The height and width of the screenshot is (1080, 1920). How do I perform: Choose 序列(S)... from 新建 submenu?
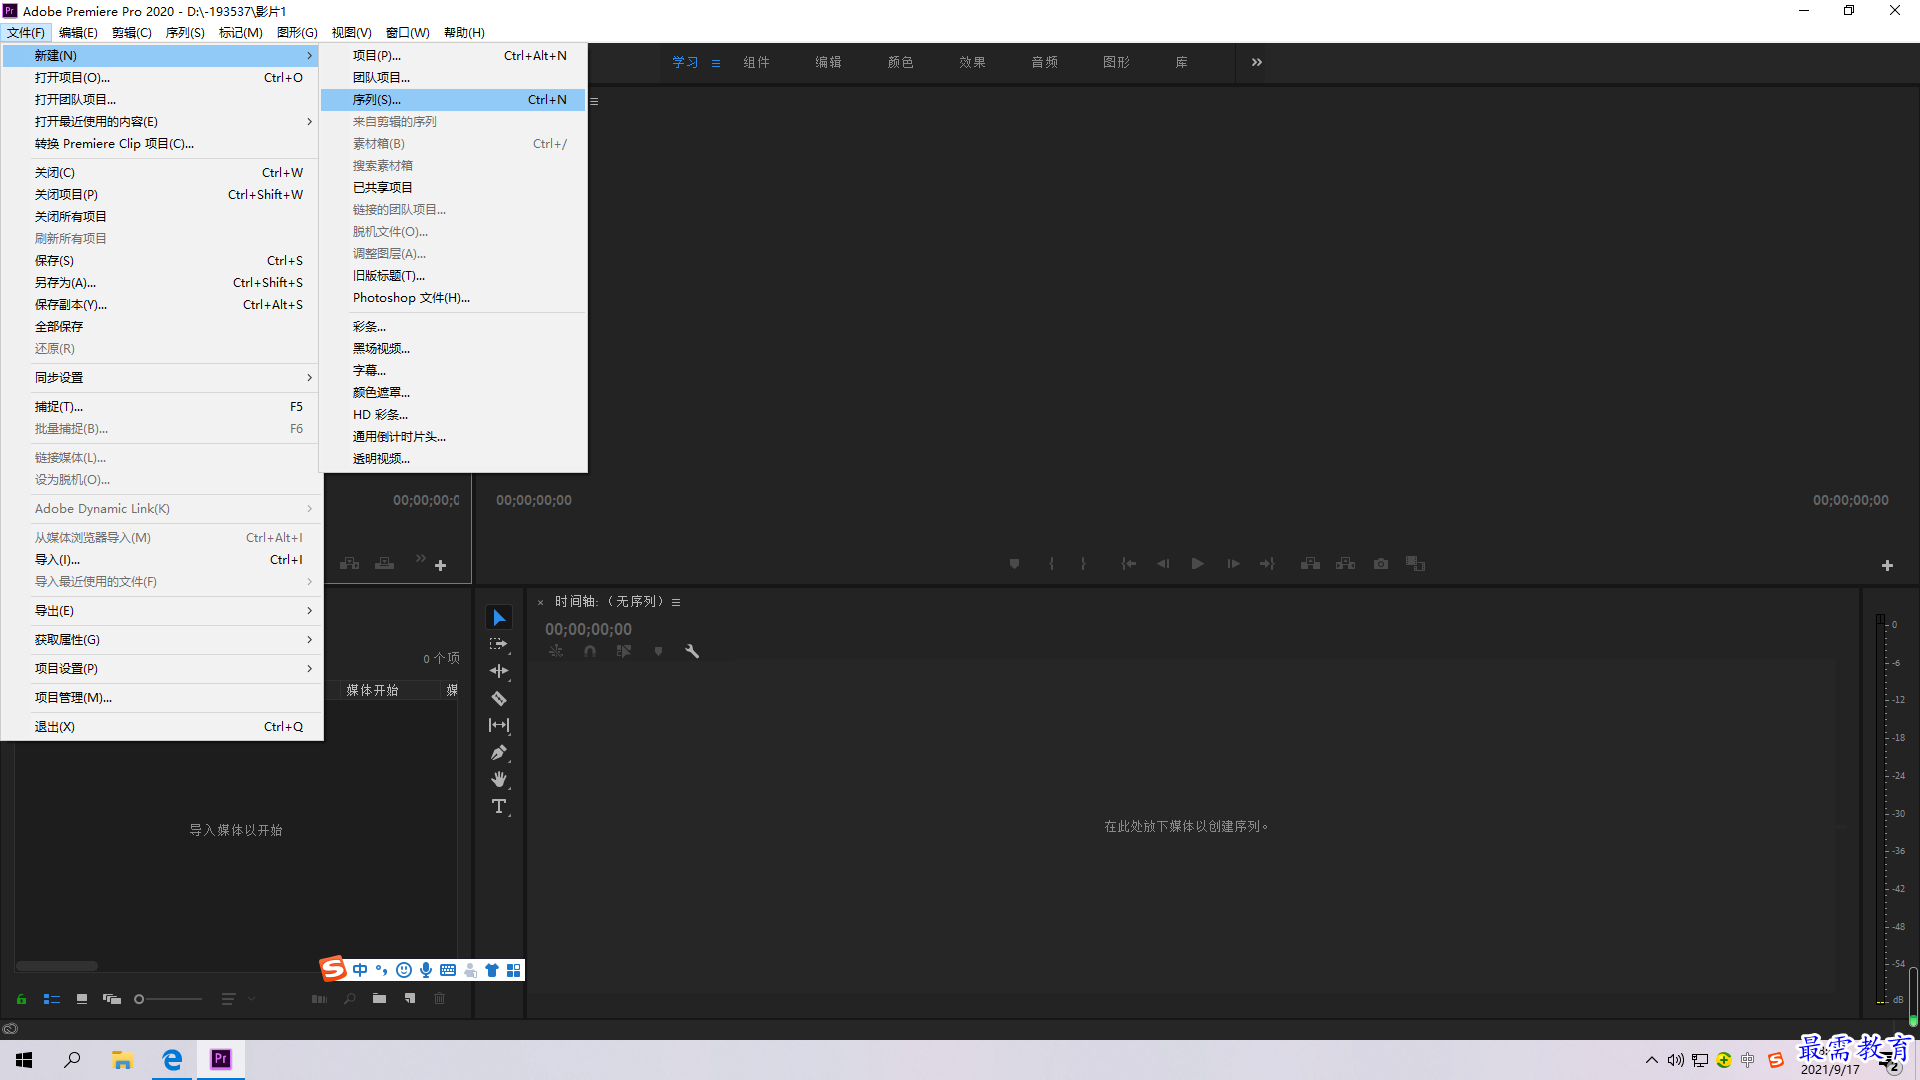[x=453, y=100]
